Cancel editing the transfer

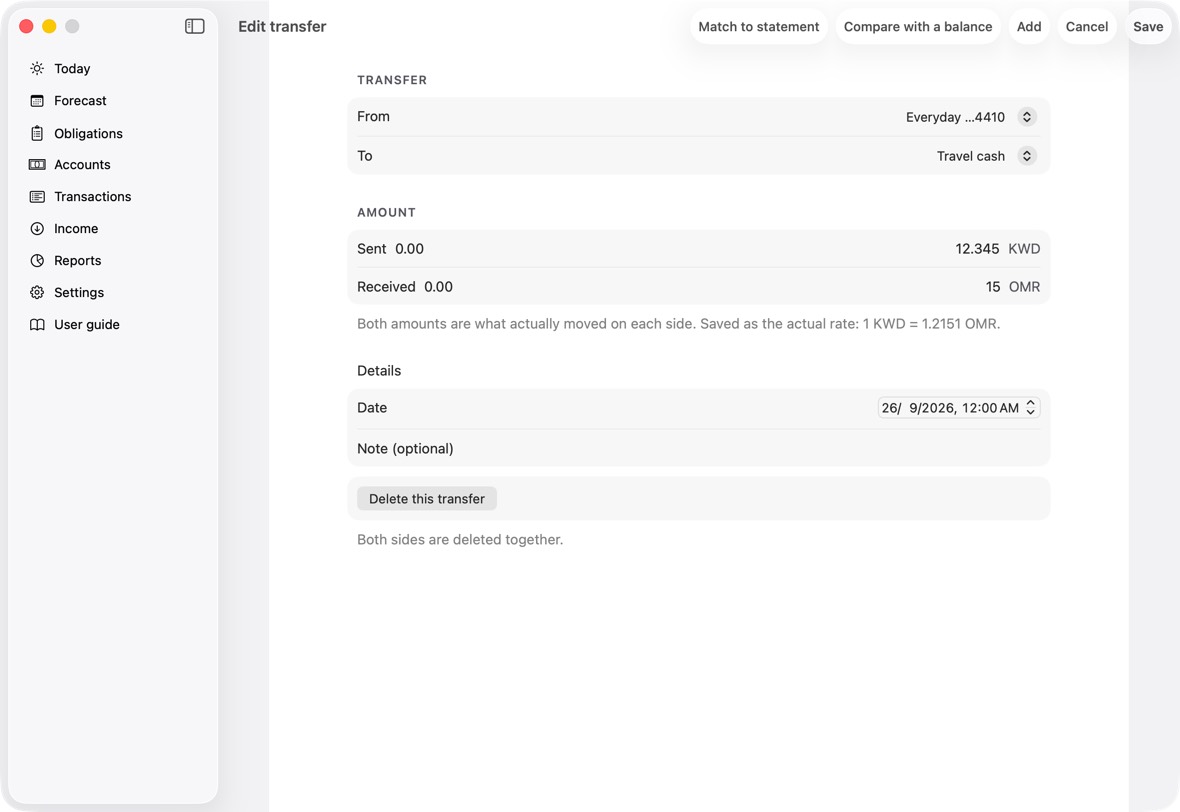(1087, 26)
